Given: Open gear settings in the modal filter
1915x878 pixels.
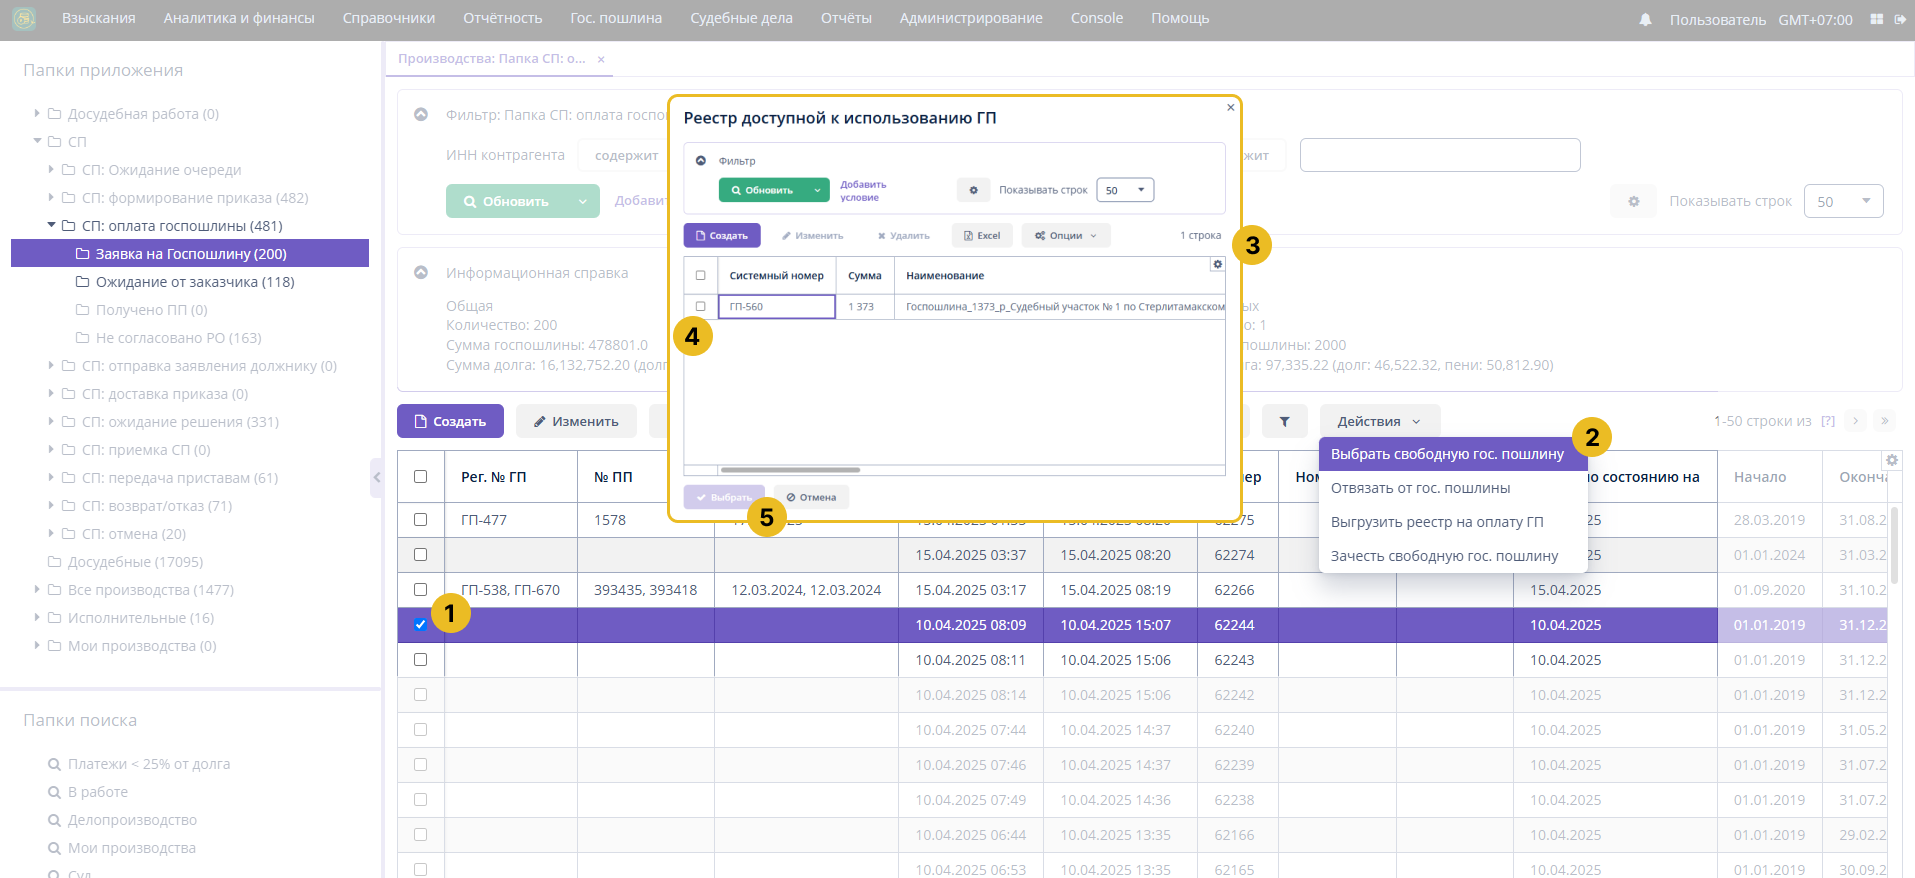Looking at the screenshot, I should coord(973,190).
